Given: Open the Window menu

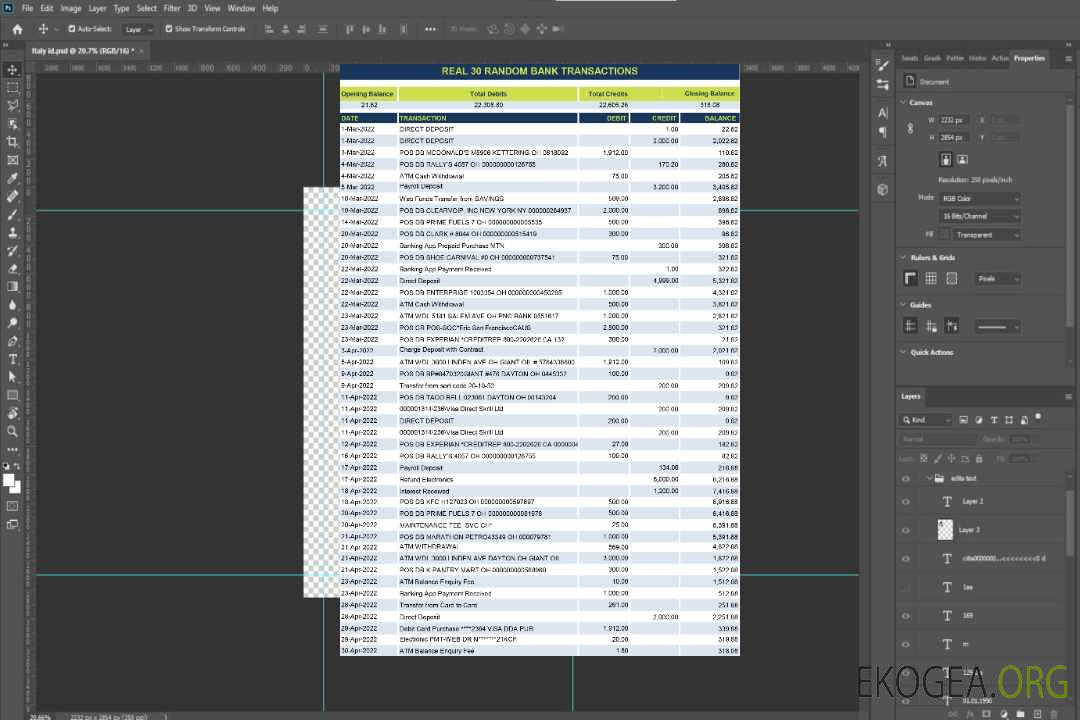Looking at the screenshot, I should (241, 8).
